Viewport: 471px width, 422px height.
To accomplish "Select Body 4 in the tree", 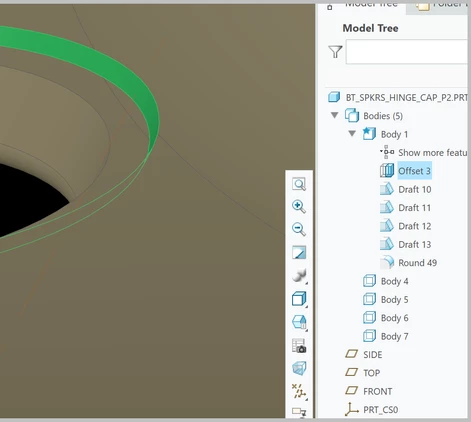I will [395, 281].
